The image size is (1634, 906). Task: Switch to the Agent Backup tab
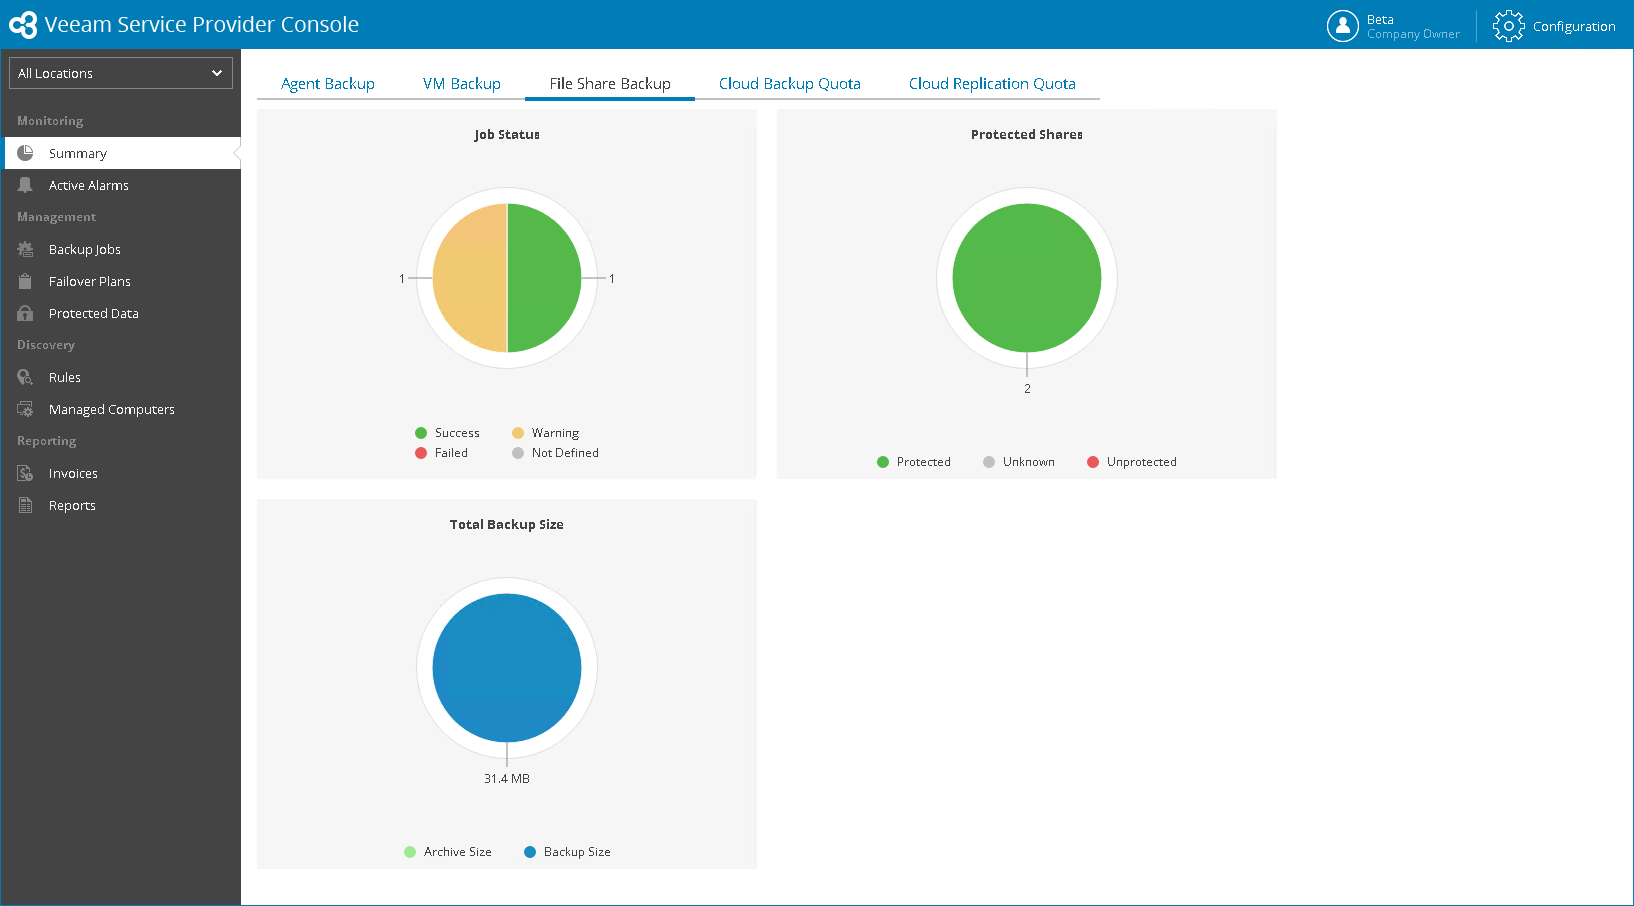328,84
